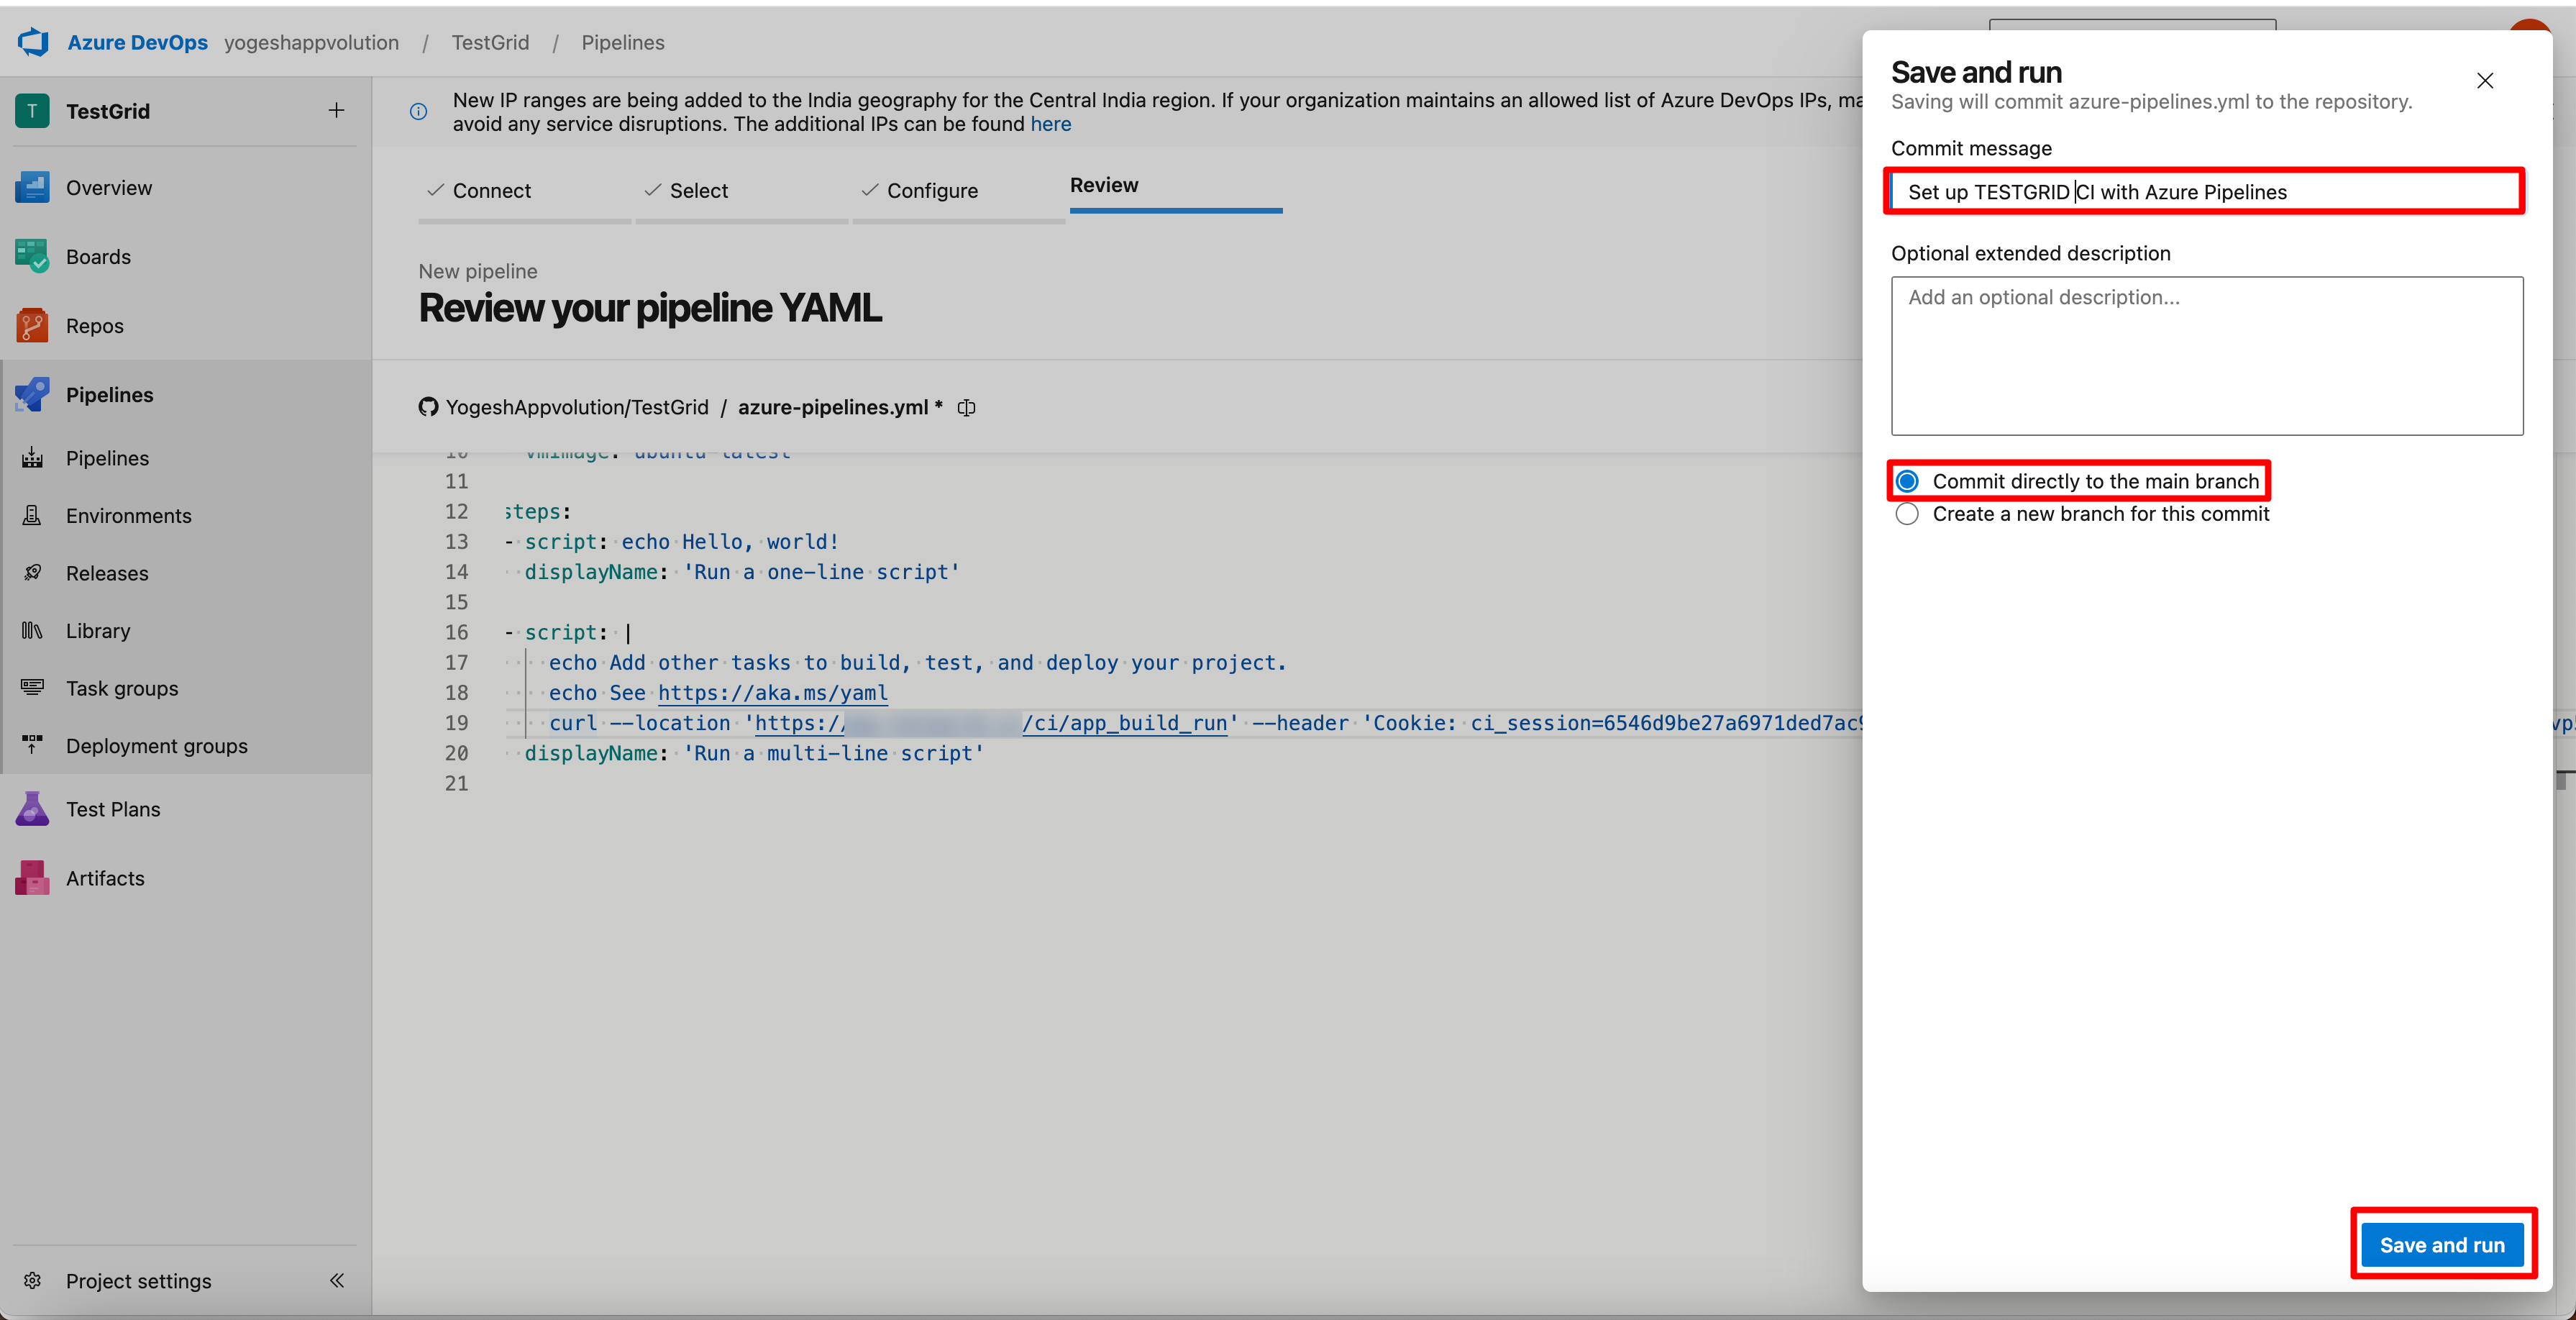Click yogeshappvolution organization breadcrumb
This screenshot has width=2576, height=1320.
311,43
